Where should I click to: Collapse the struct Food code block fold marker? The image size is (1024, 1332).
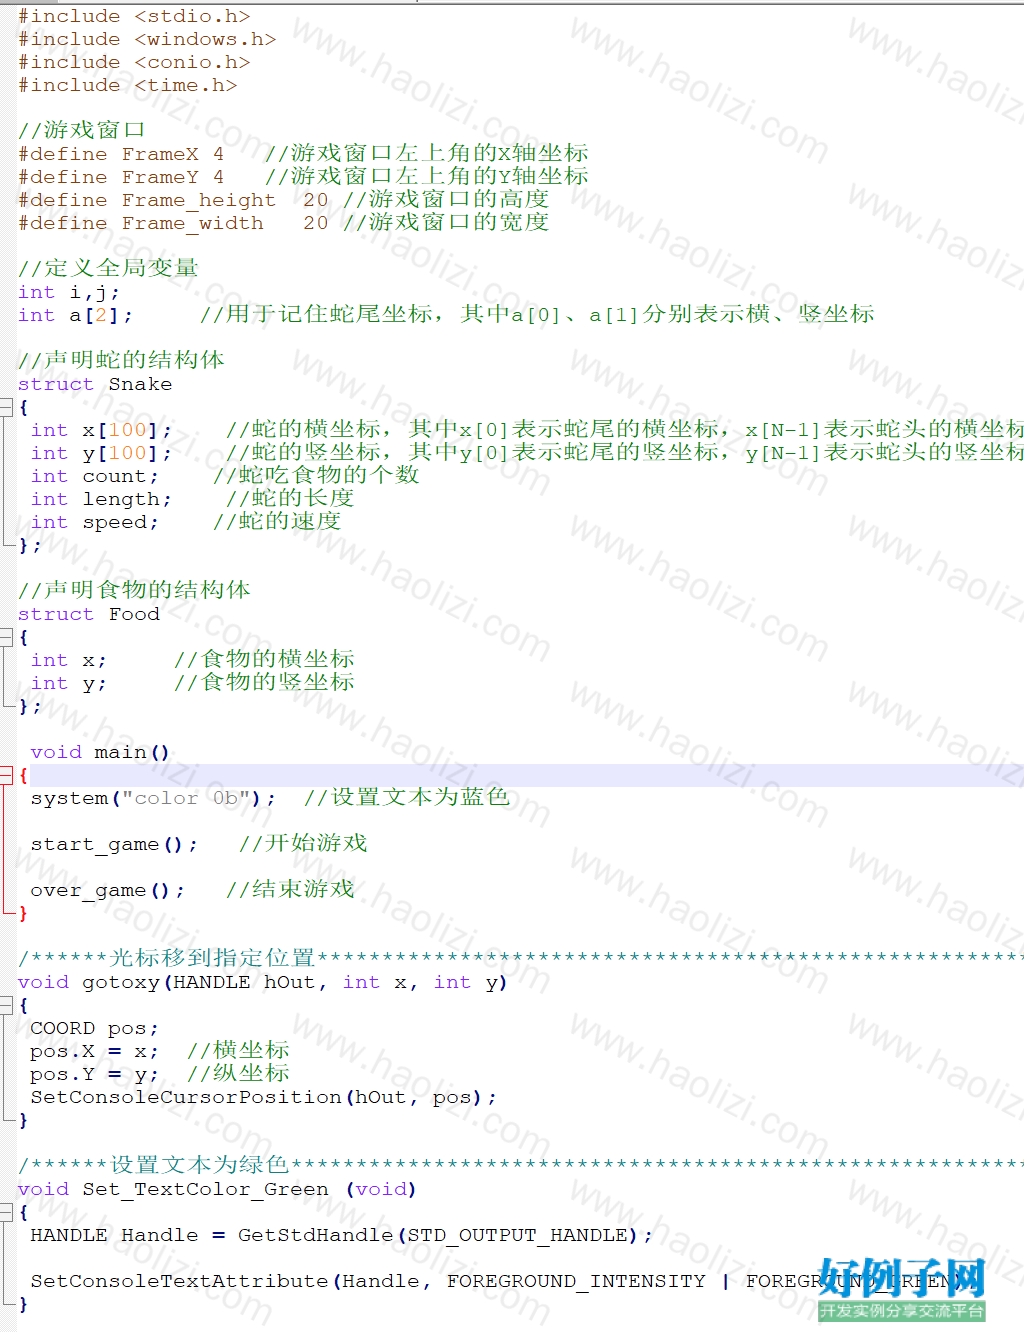(x=6, y=638)
